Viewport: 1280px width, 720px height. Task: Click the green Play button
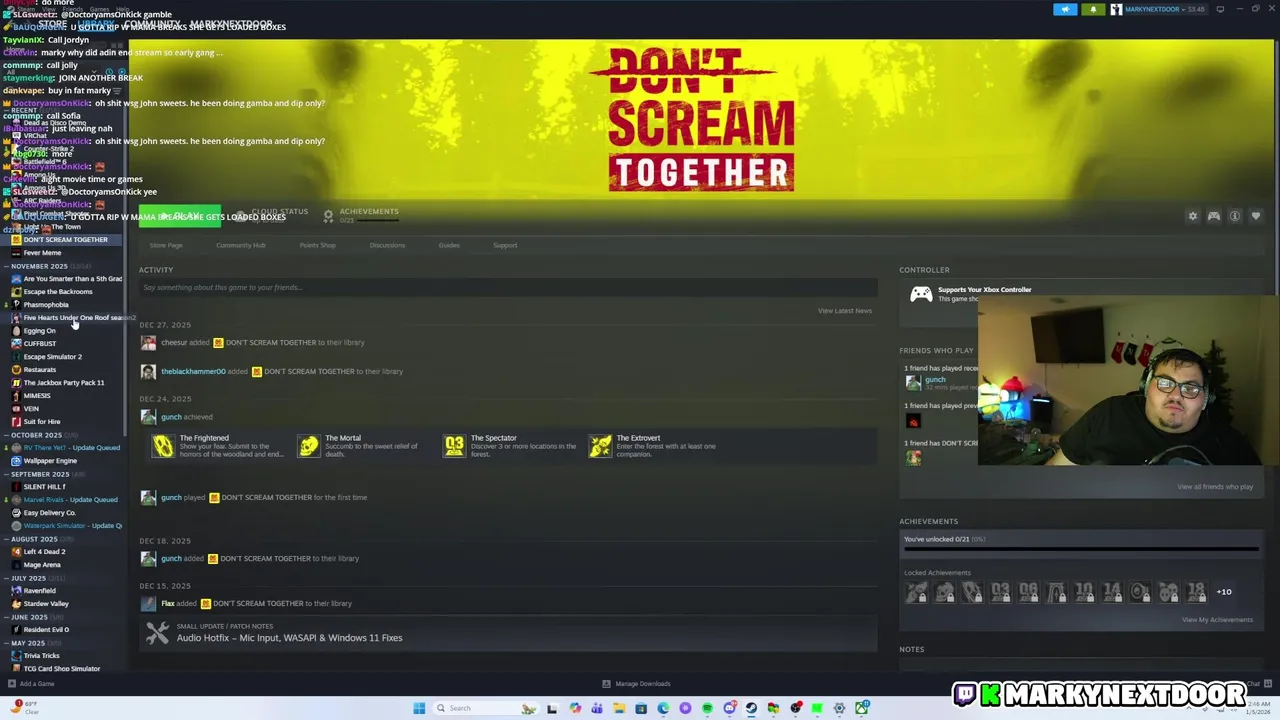[x=180, y=216]
